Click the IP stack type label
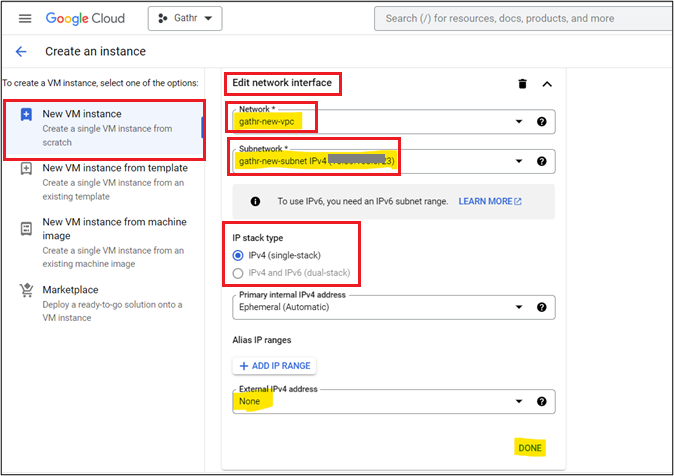The height and width of the screenshot is (476, 674). pos(257,238)
